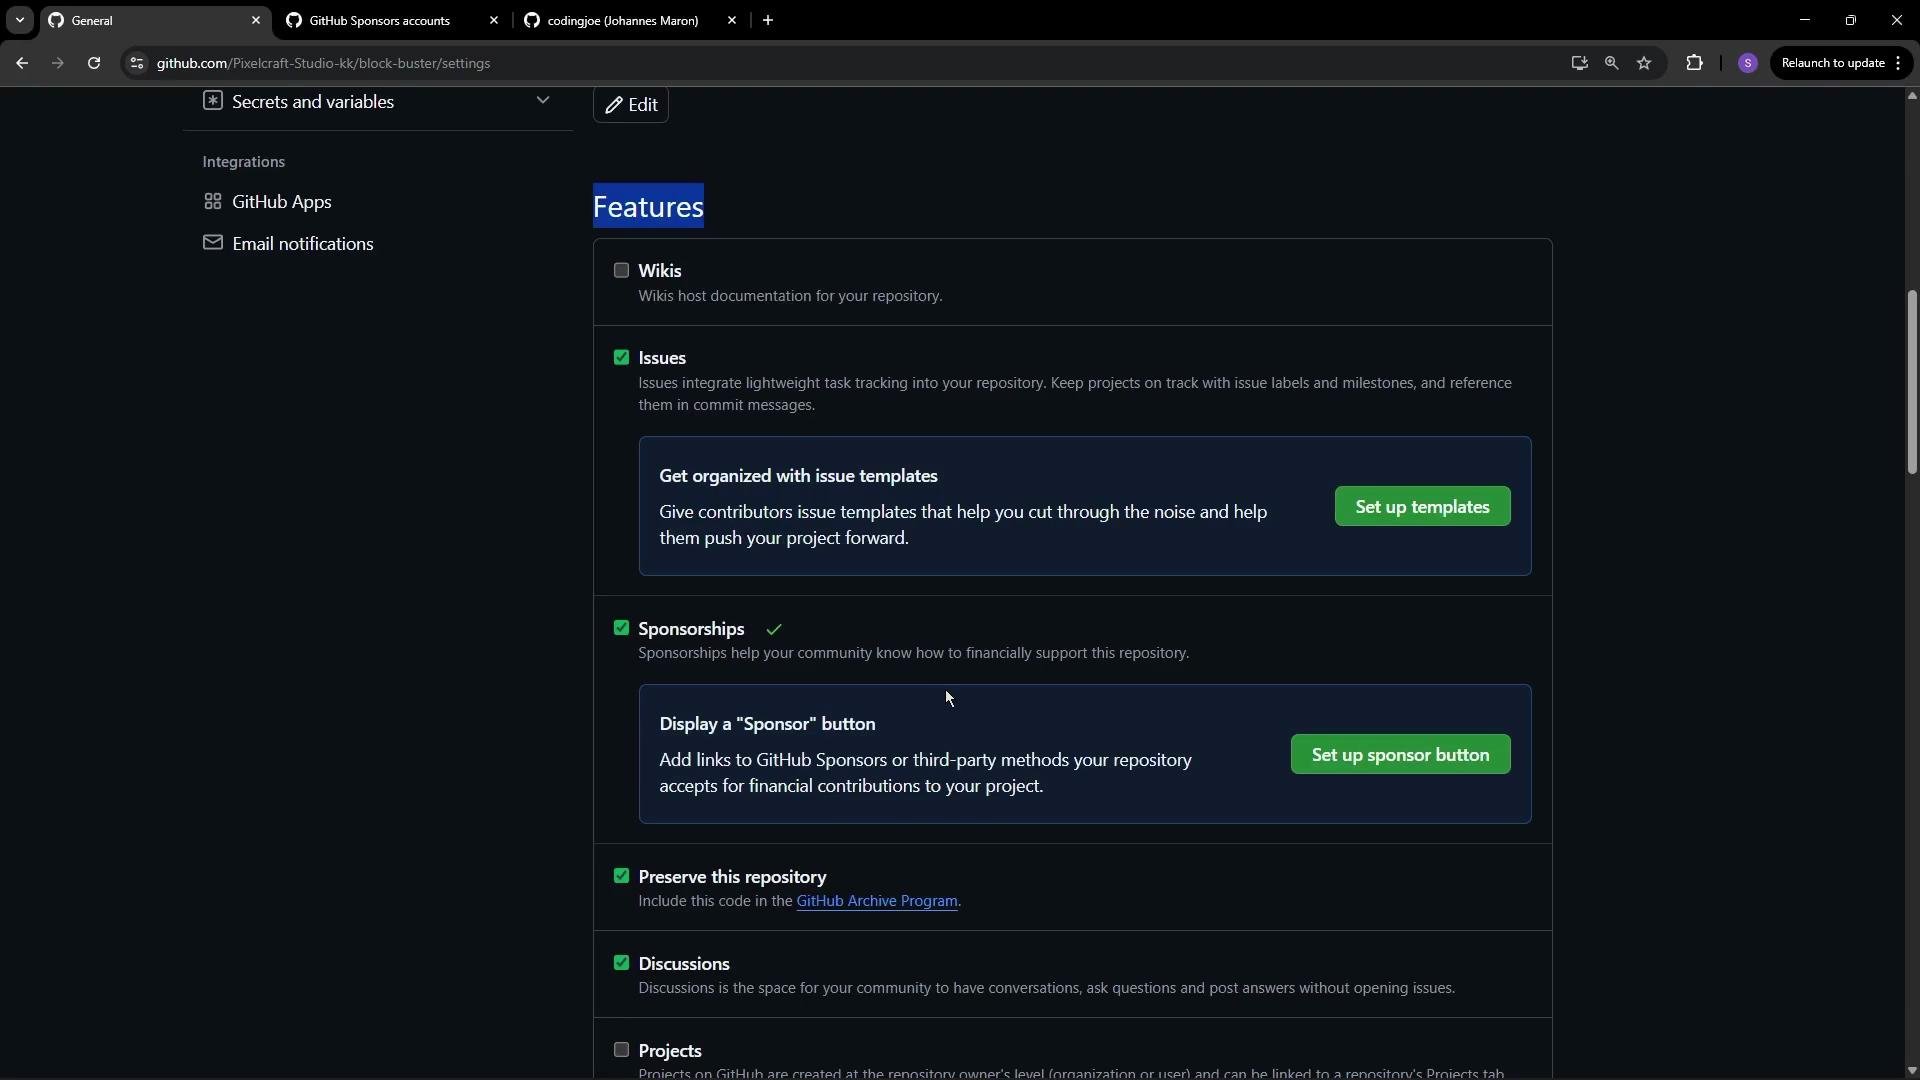Image resolution: width=1920 pixels, height=1080 pixels.
Task: Click the Secrets and variables asterisk icon
Action: pyautogui.click(x=212, y=101)
